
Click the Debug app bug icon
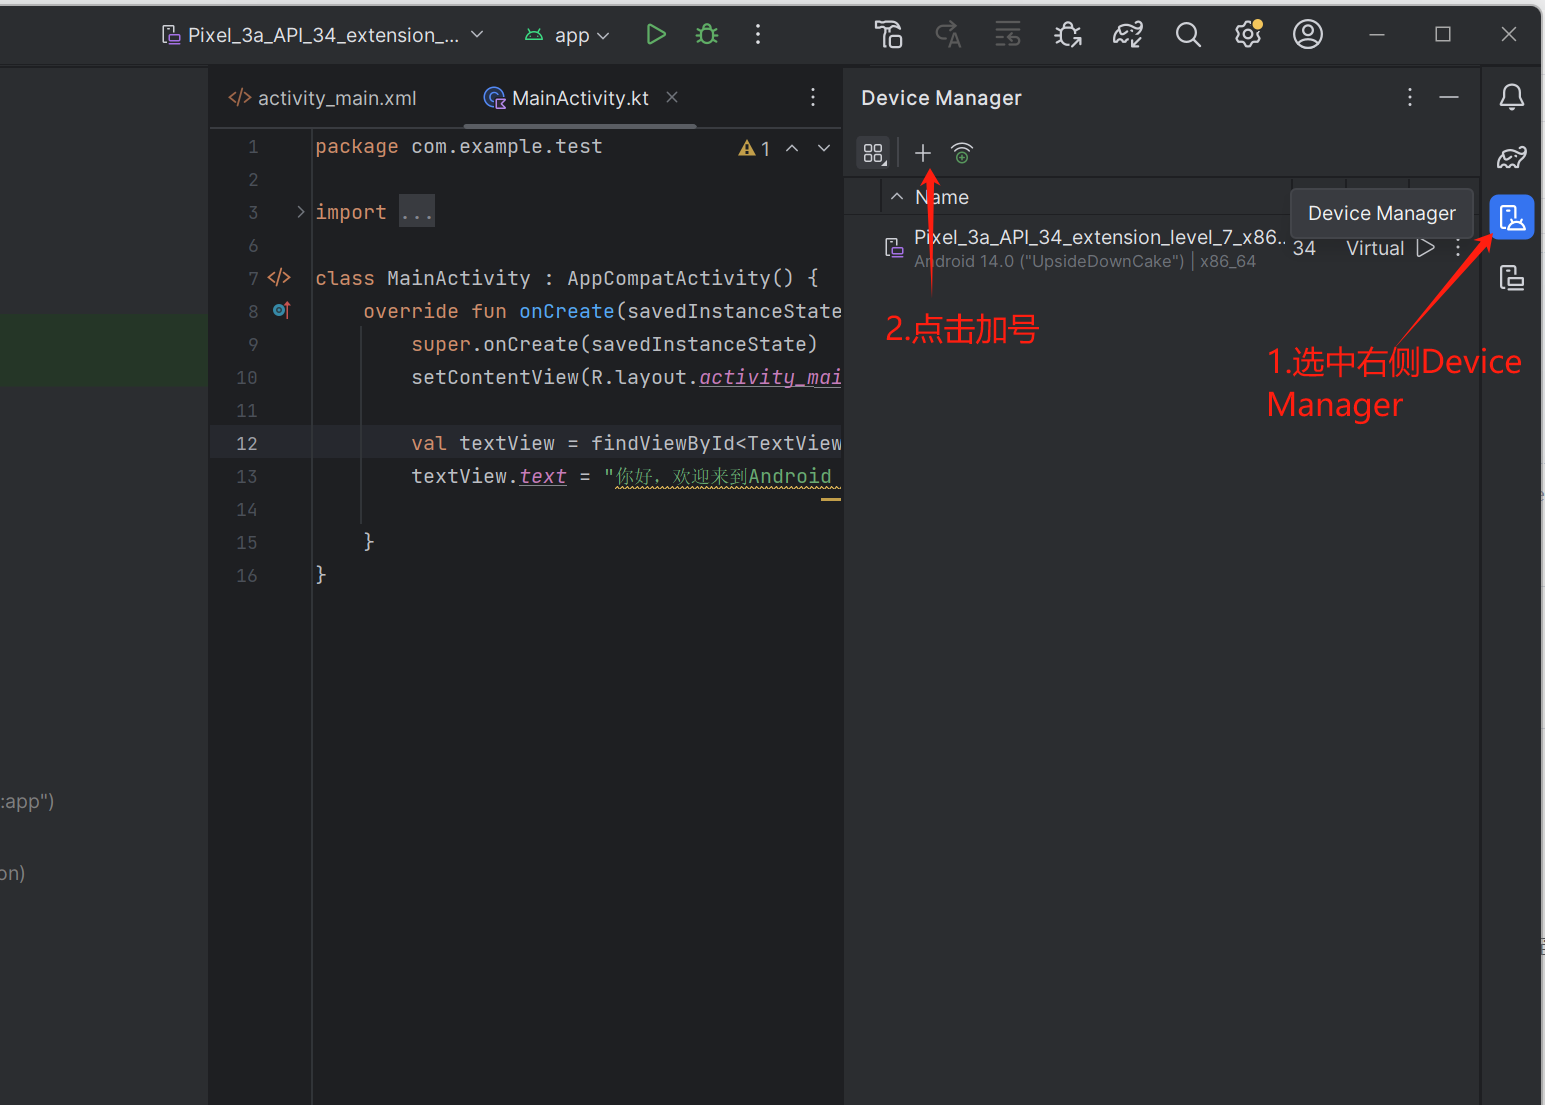pyautogui.click(x=707, y=35)
